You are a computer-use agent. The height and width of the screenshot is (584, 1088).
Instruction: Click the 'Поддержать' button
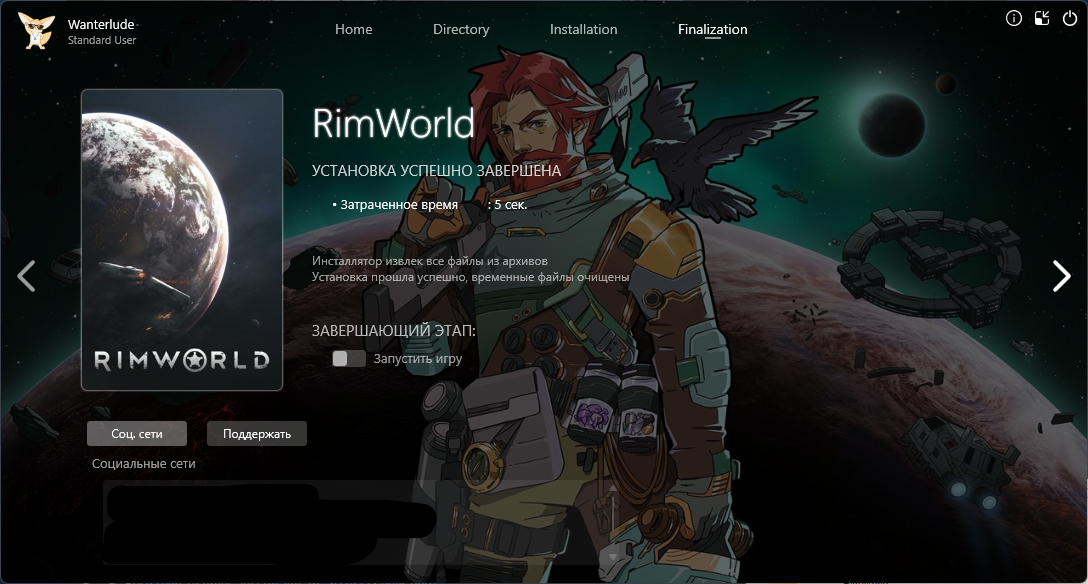pyautogui.click(x=257, y=433)
